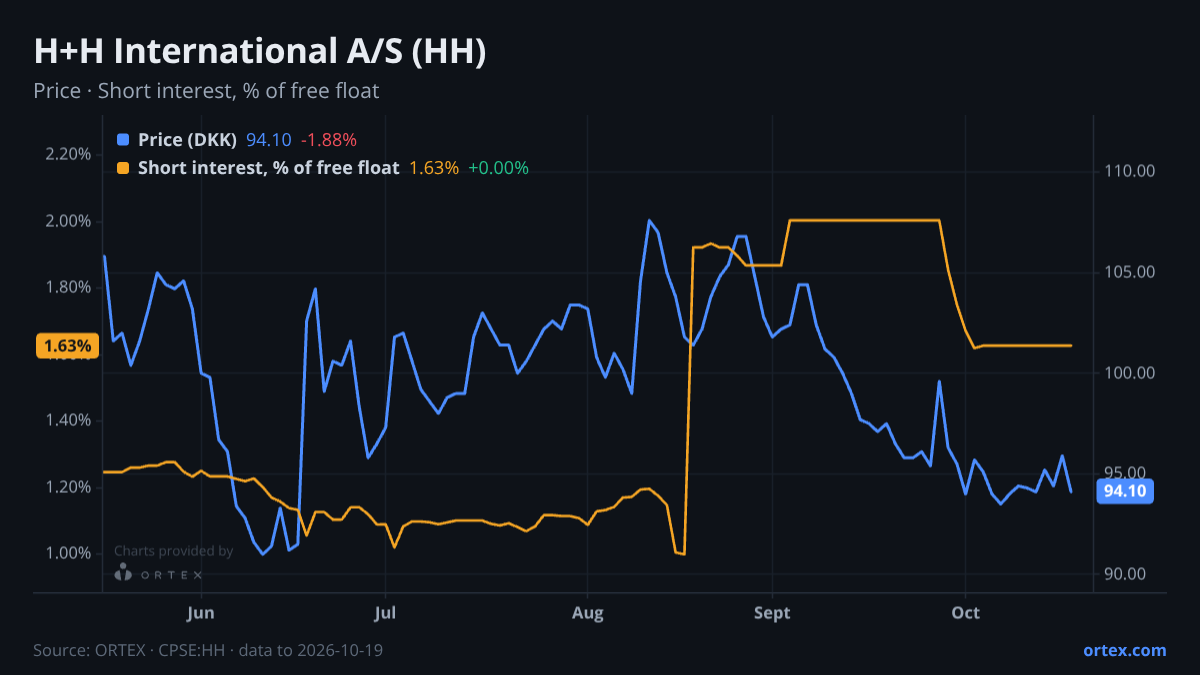Image resolution: width=1200 pixels, height=675 pixels.
Task: Click the 'Jul' x-axis label
Action: tap(384, 612)
